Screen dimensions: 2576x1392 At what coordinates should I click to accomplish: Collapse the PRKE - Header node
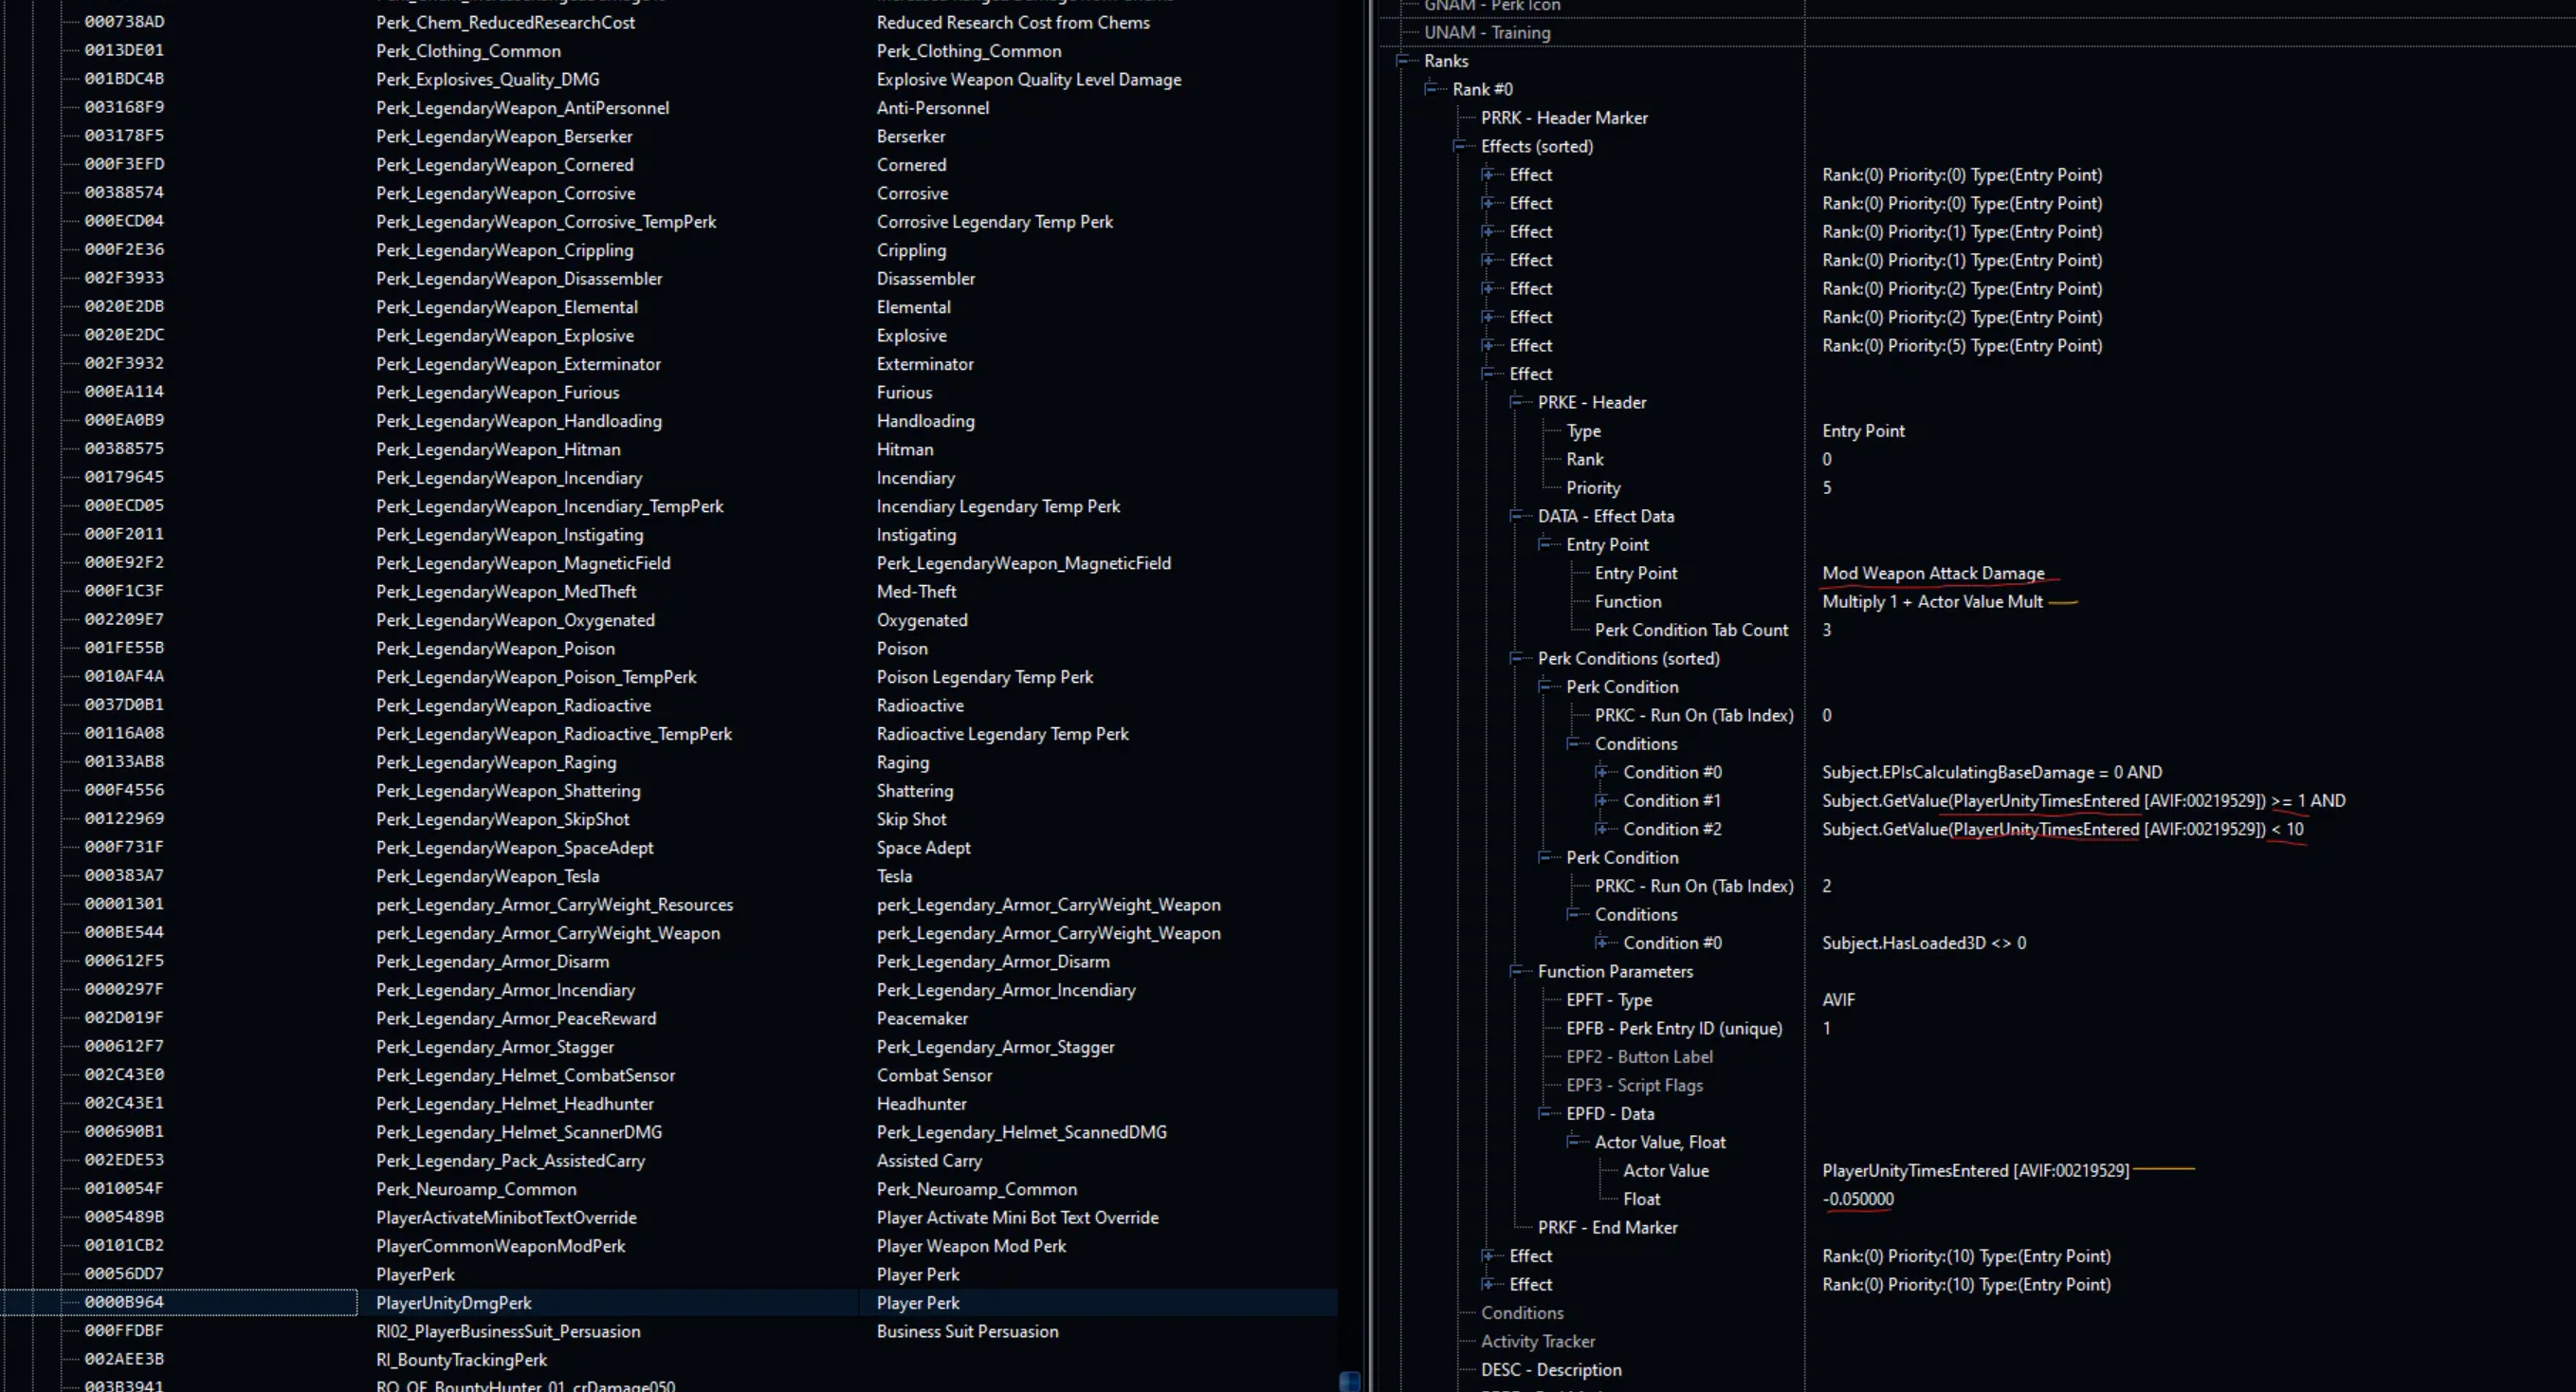click(1517, 402)
